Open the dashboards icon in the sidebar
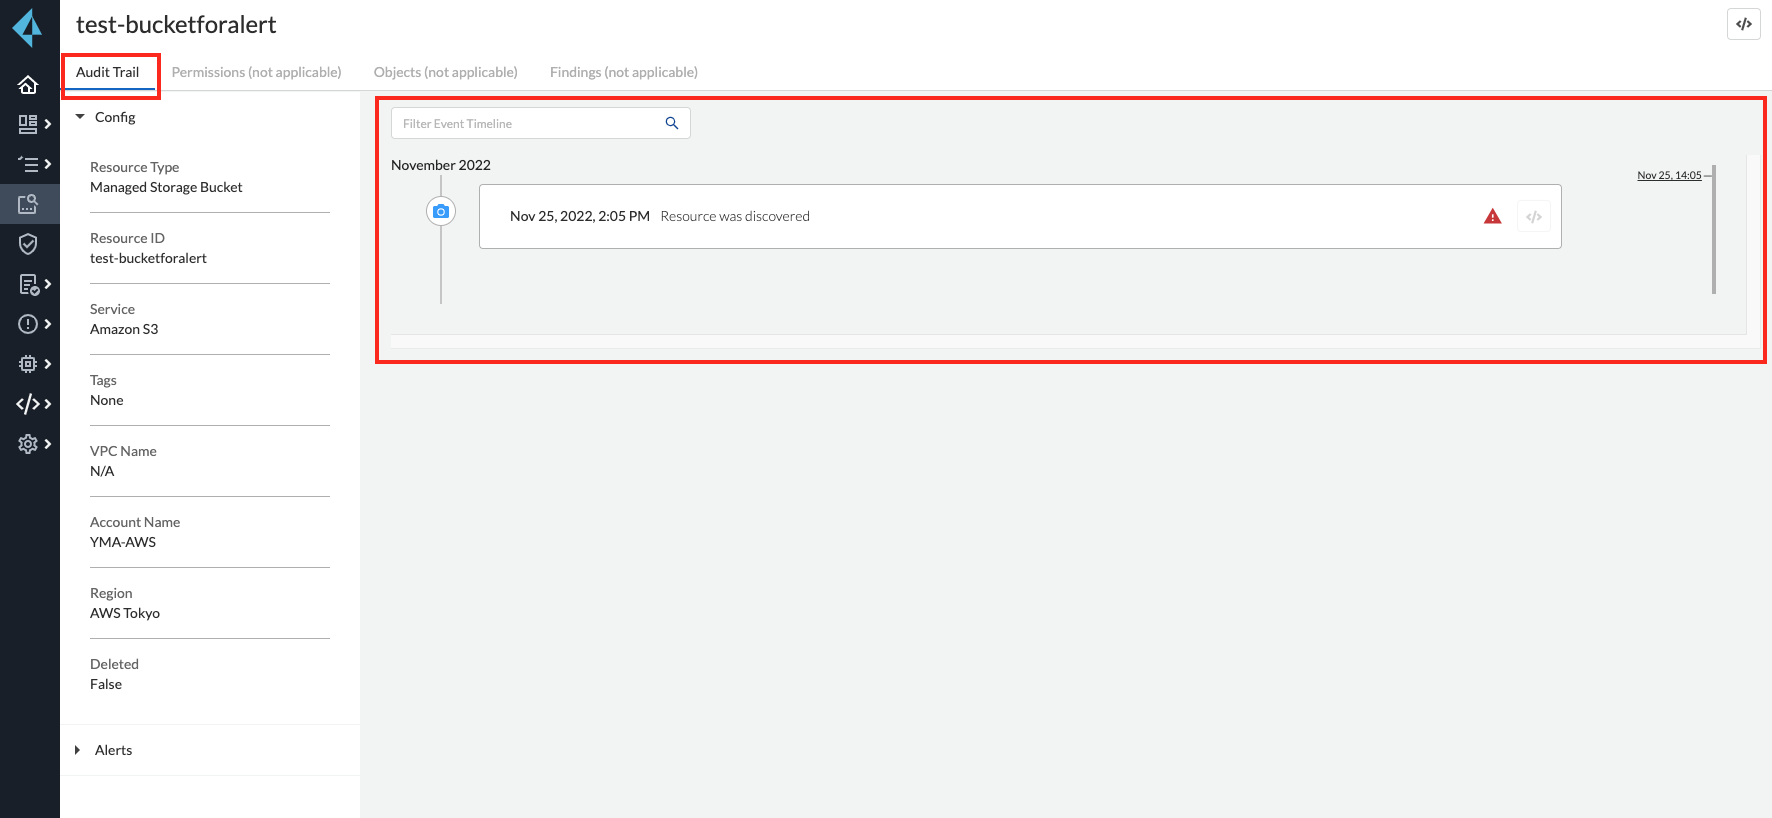 28,124
